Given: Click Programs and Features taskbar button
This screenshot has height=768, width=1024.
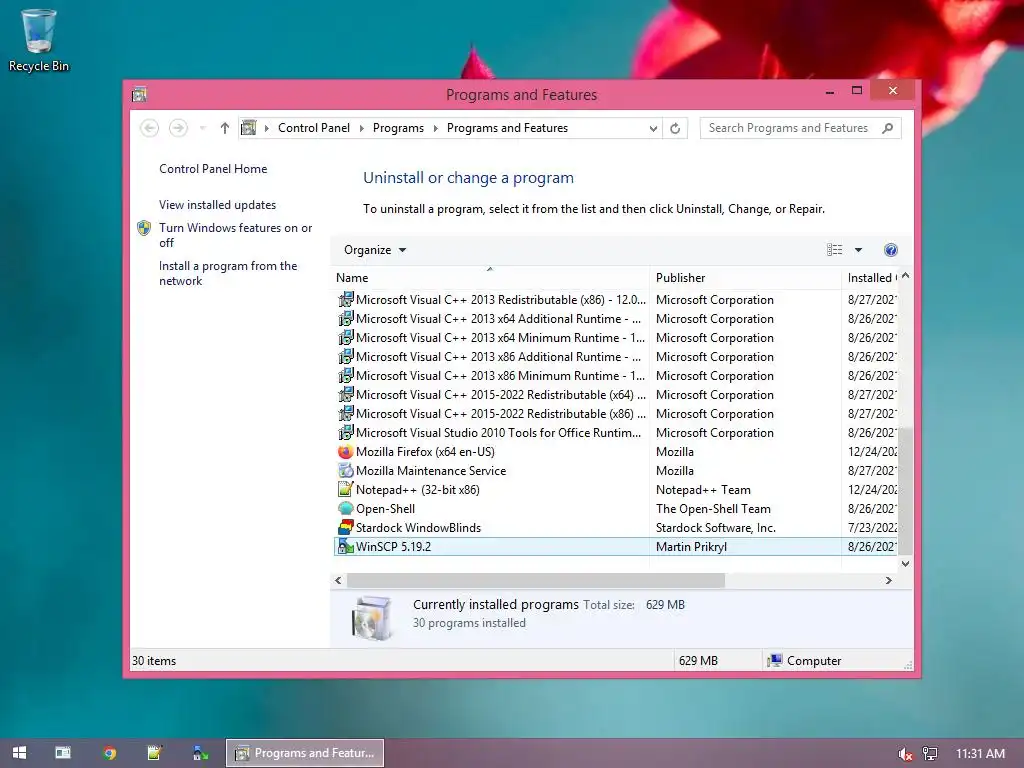Looking at the screenshot, I should (x=305, y=753).
